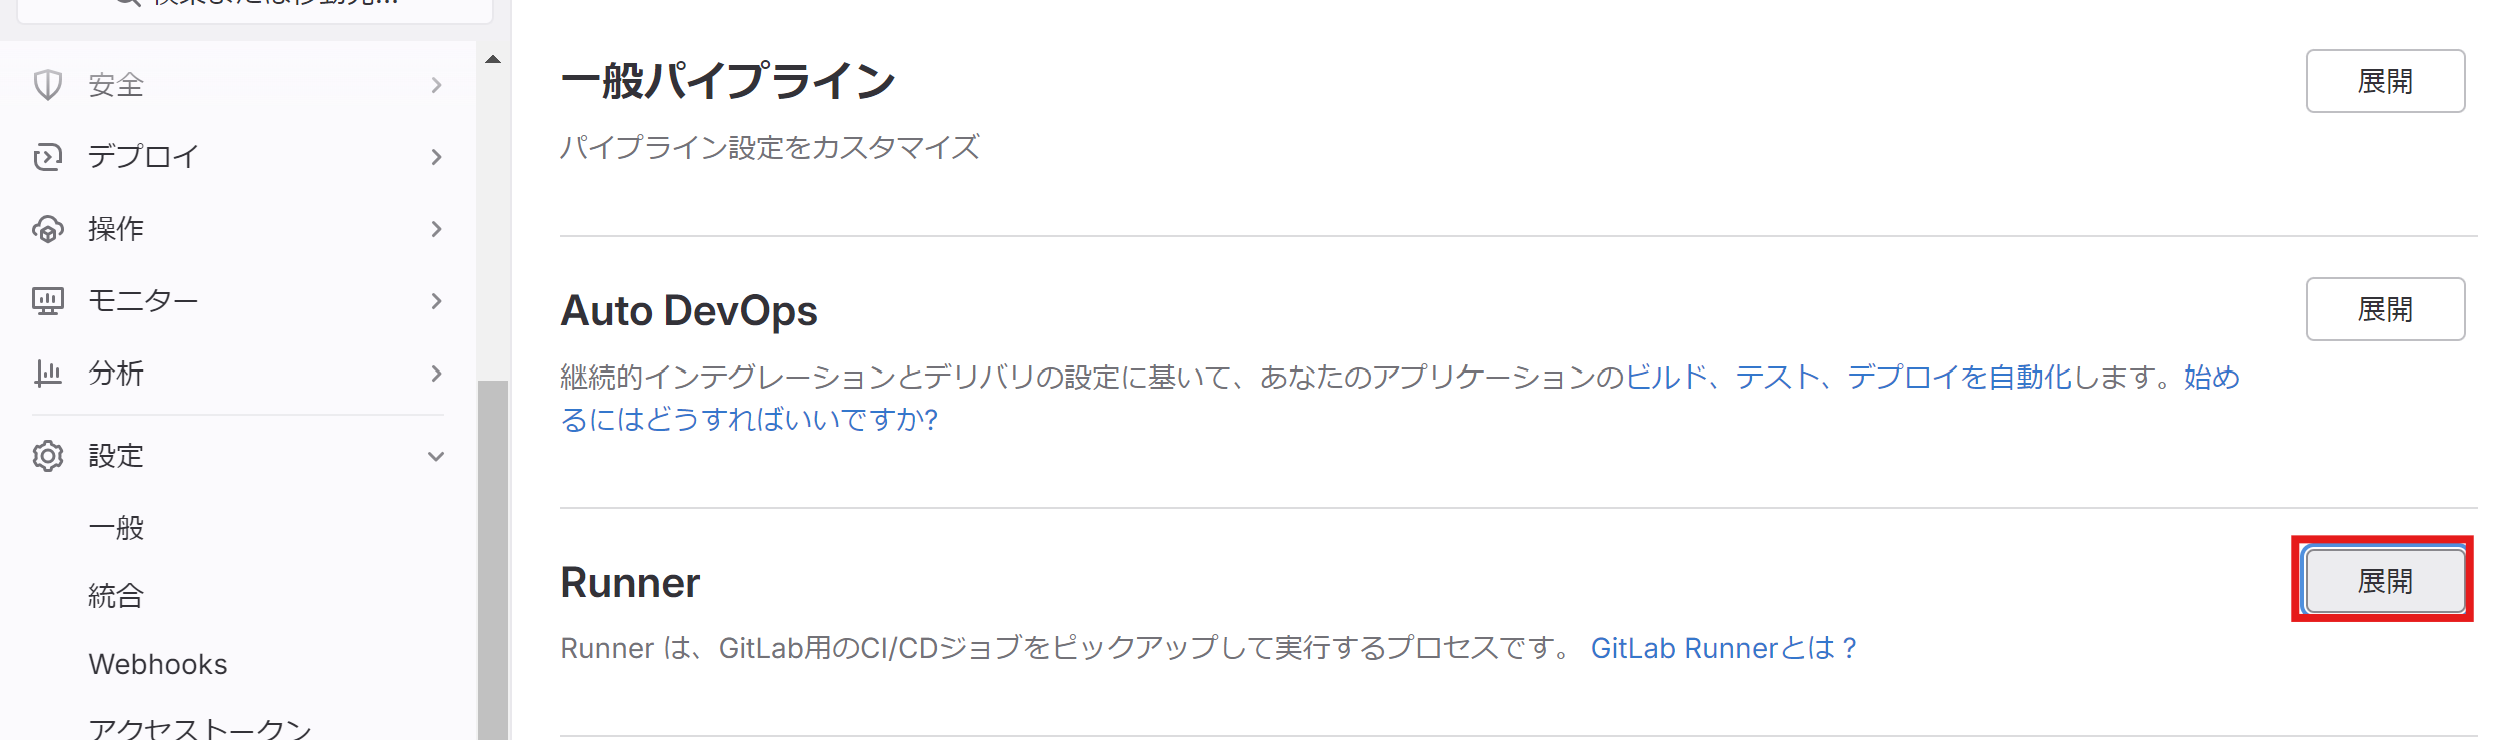Collapse the 設定 section chevron

[436, 456]
